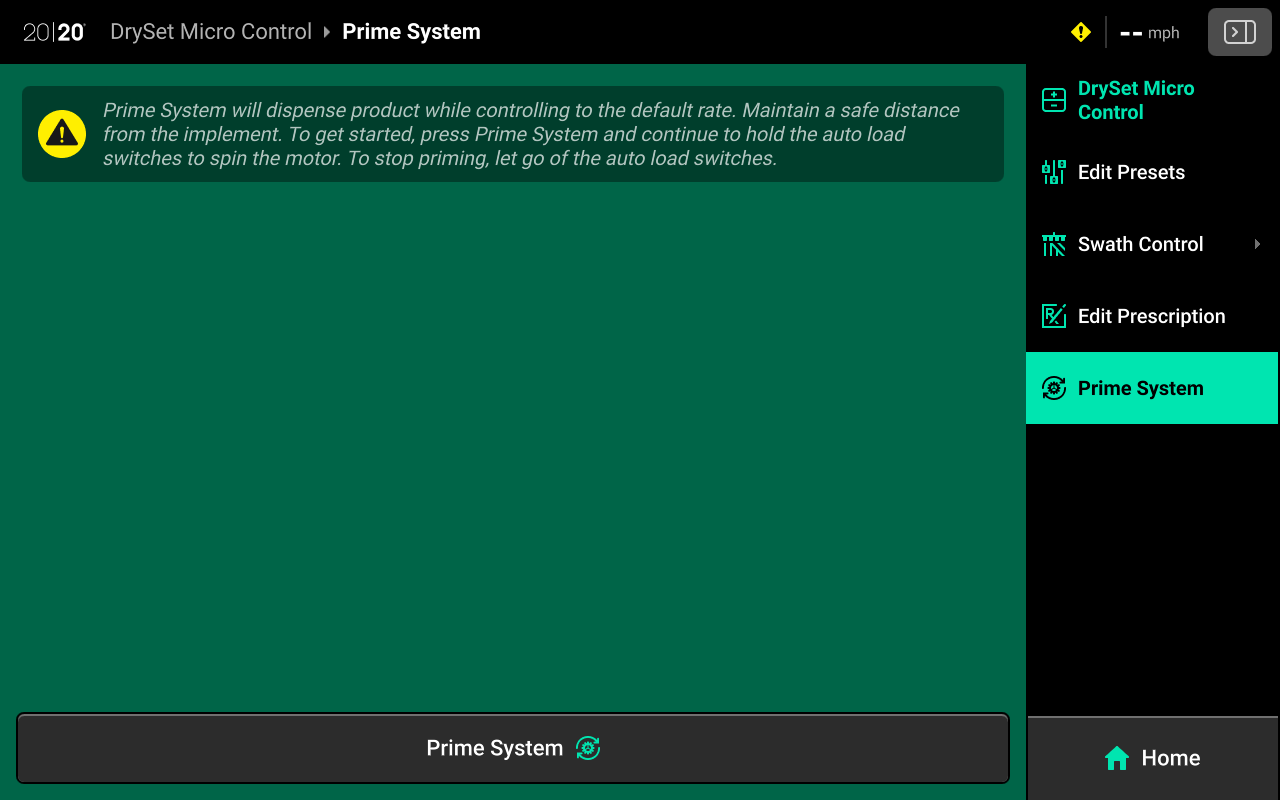The height and width of the screenshot is (800, 1280).
Task: Click the DrySet Micro Control sidebar header icon
Action: coord(1054,100)
